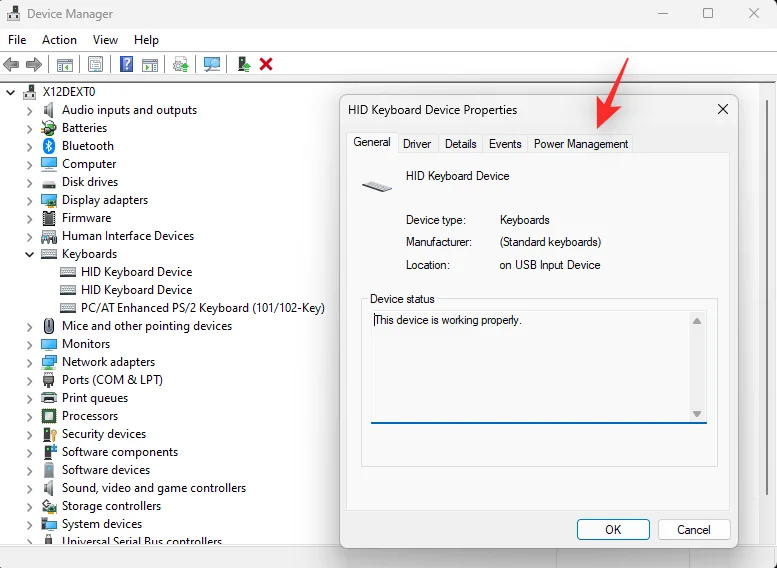
Task: Expand the Security devices chevron
Action: point(29,435)
